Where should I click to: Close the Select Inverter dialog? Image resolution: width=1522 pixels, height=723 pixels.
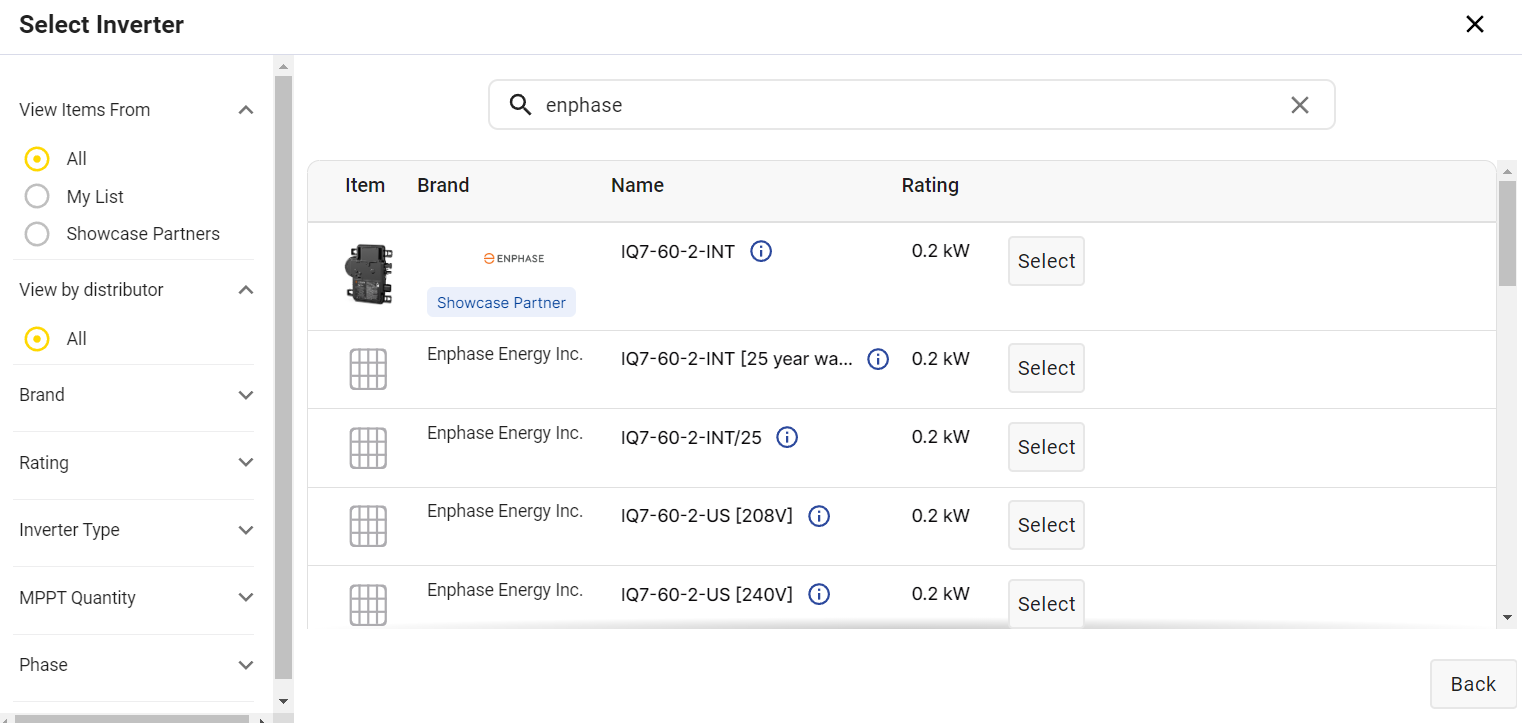click(1475, 24)
